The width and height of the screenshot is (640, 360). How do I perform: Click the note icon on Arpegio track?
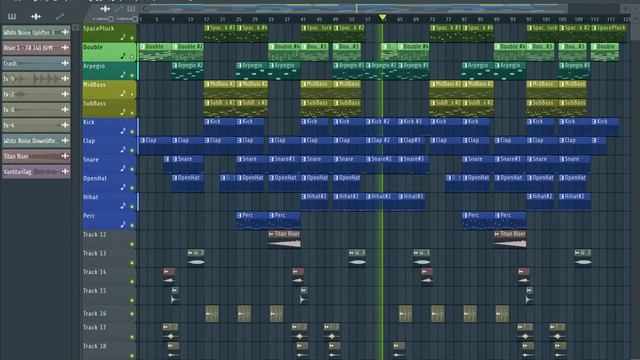coord(123,75)
